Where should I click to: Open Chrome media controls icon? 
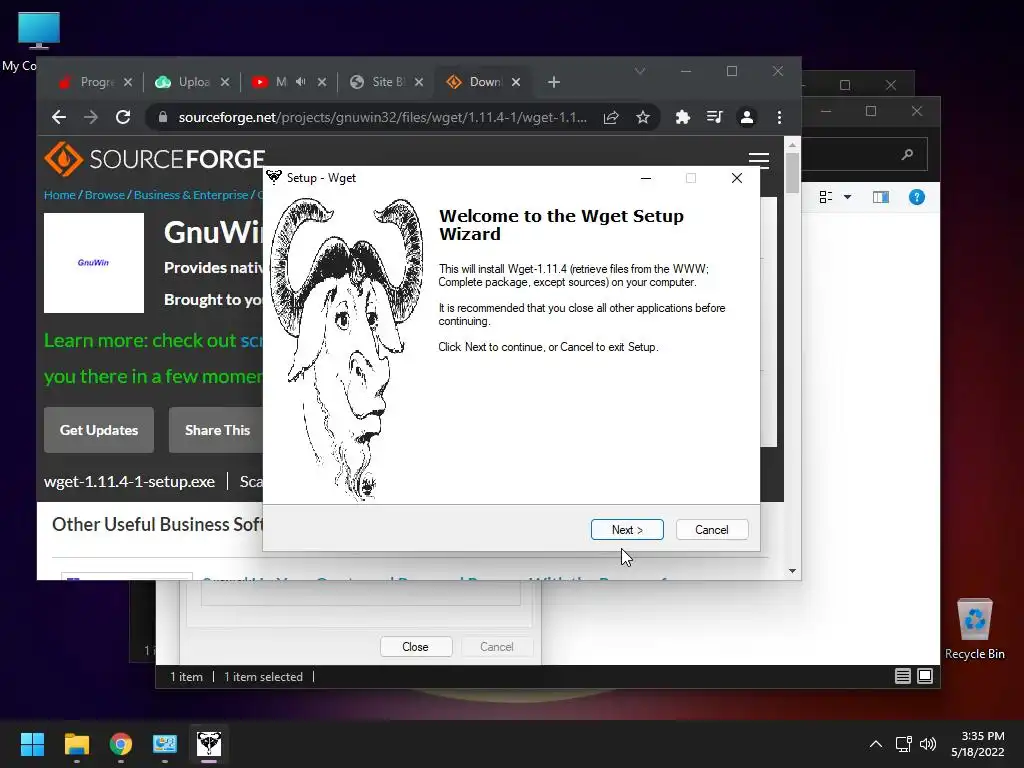[x=714, y=117]
